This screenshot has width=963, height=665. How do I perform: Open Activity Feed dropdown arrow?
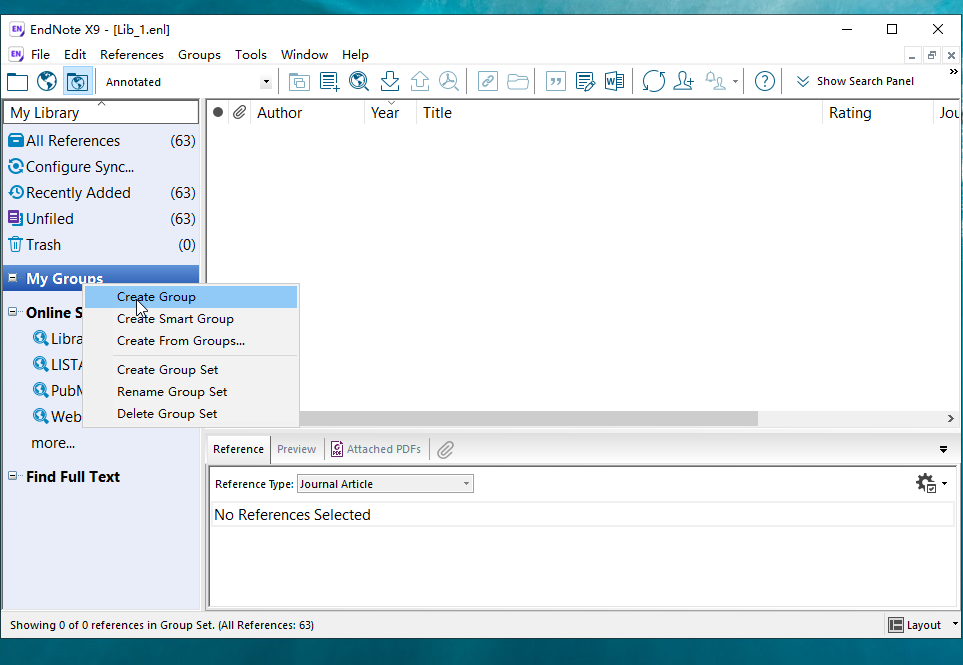(735, 82)
